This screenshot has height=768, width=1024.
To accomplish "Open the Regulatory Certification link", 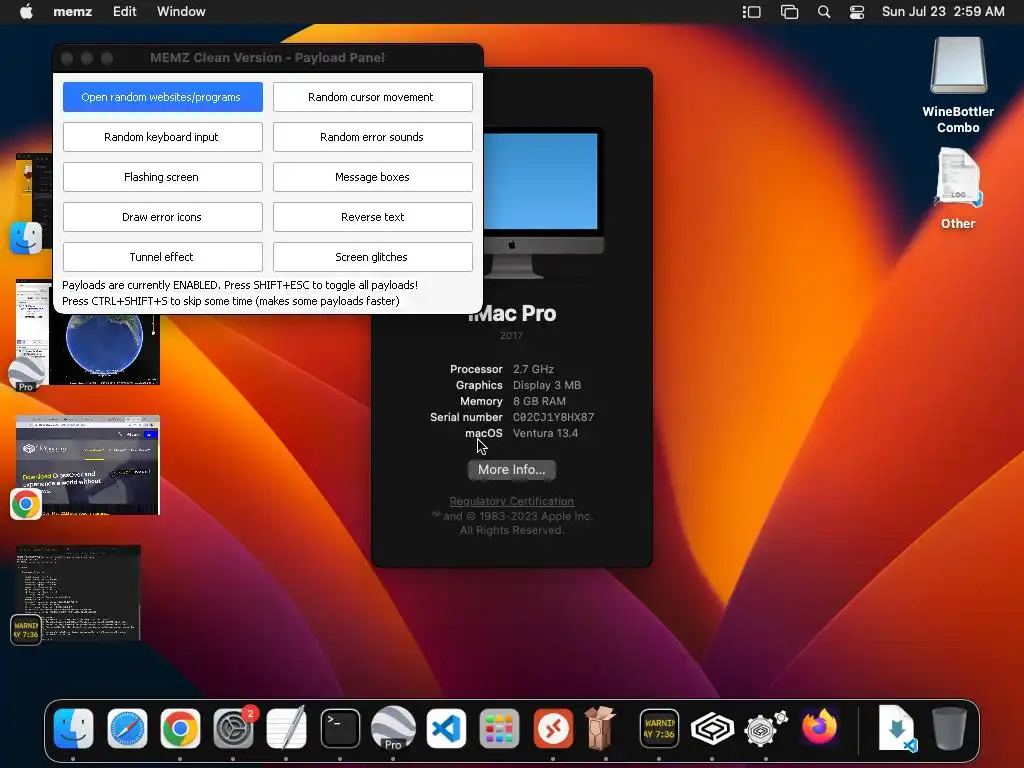I will tap(511, 501).
